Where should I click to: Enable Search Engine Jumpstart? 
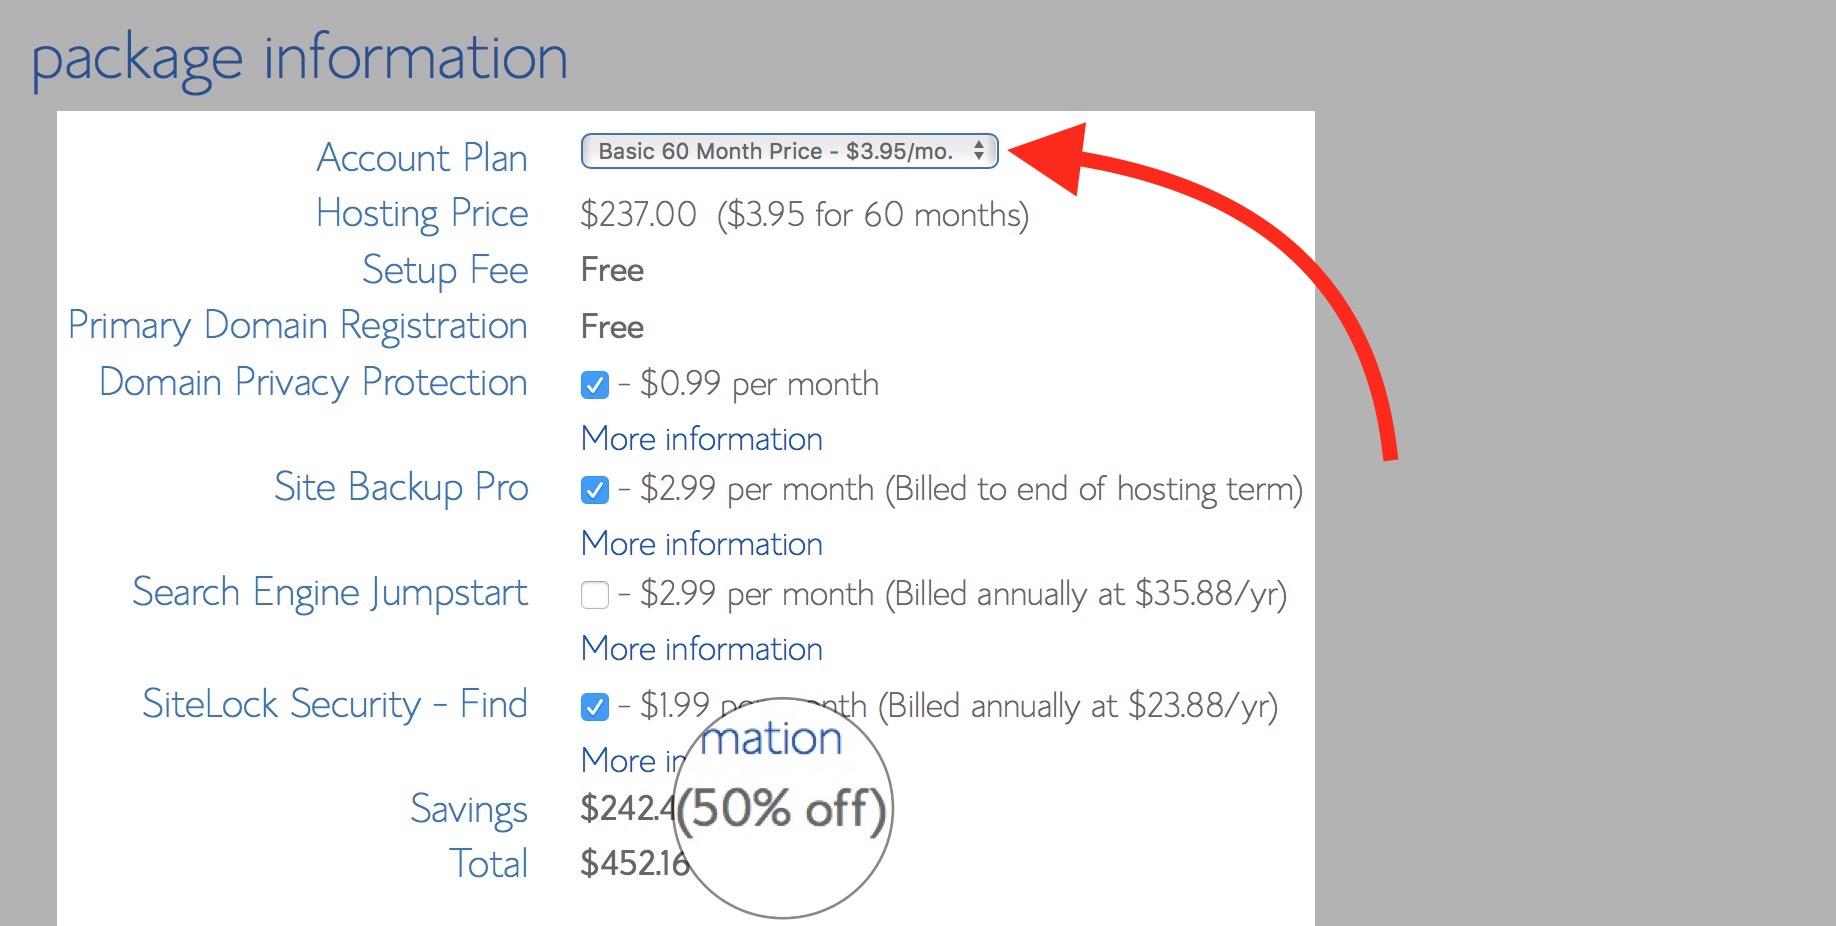595,594
